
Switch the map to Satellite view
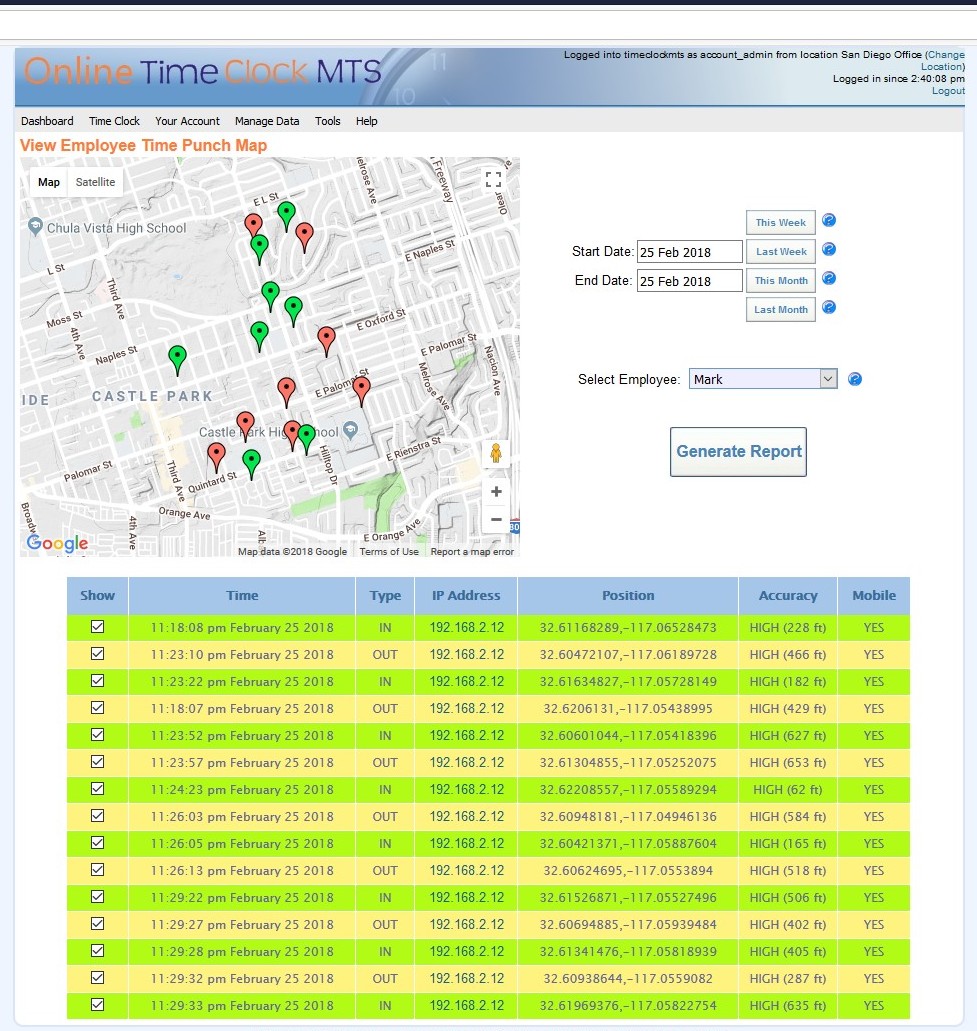pos(95,182)
